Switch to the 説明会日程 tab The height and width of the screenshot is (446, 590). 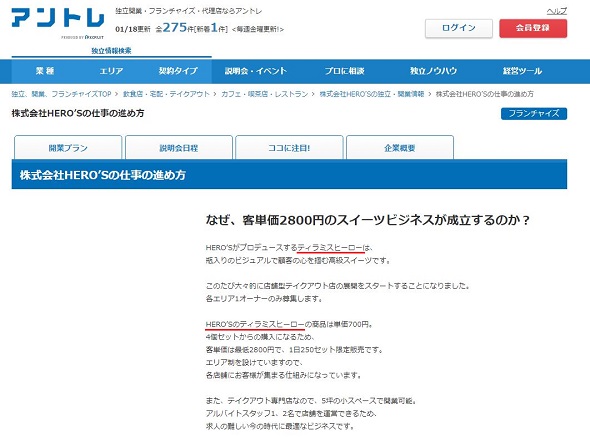pyautogui.click(x=179, y=148)
